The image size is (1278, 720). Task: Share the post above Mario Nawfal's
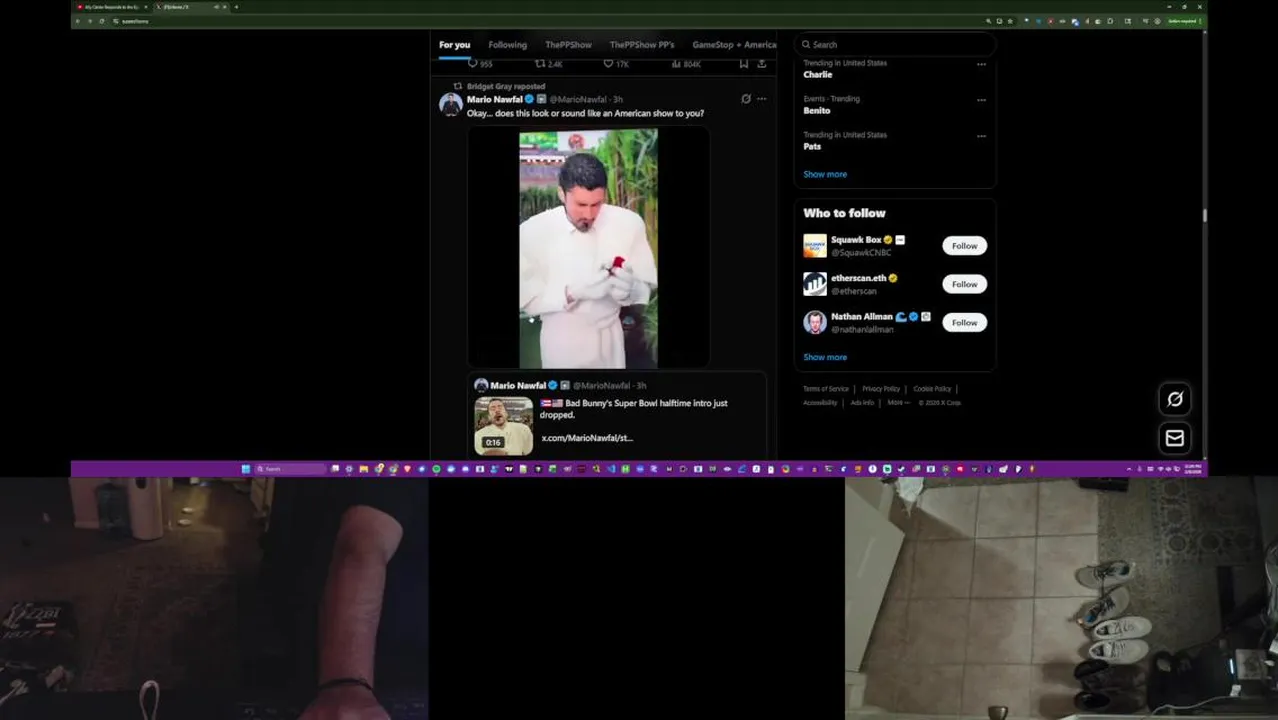click(762, 64)
